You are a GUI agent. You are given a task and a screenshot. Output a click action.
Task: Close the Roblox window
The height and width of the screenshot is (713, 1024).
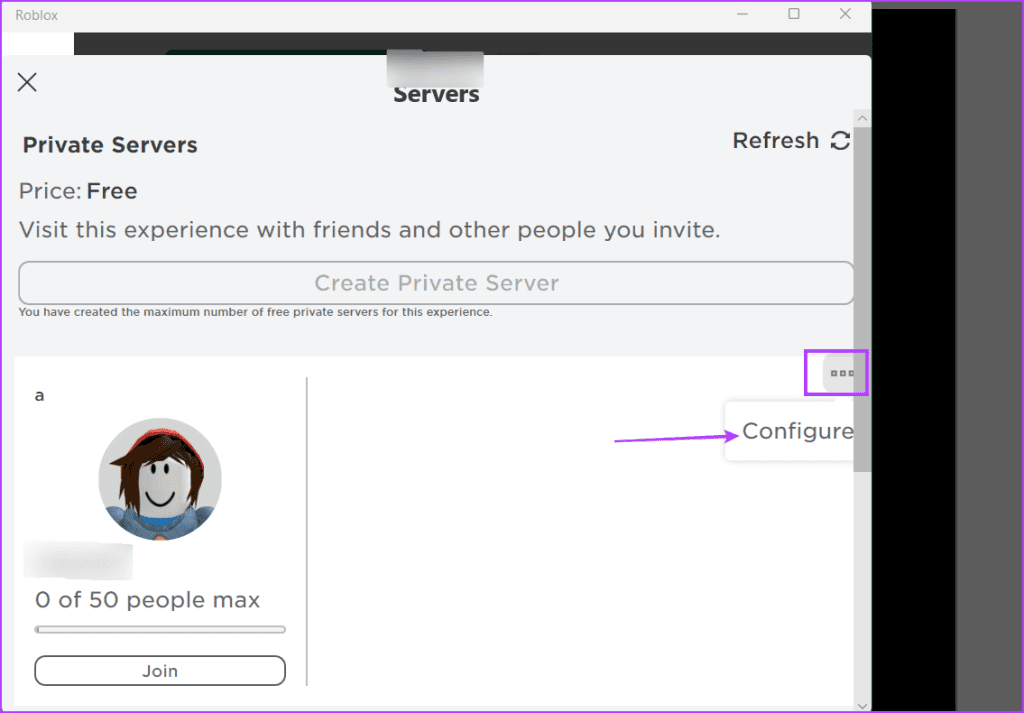[845, 14]
